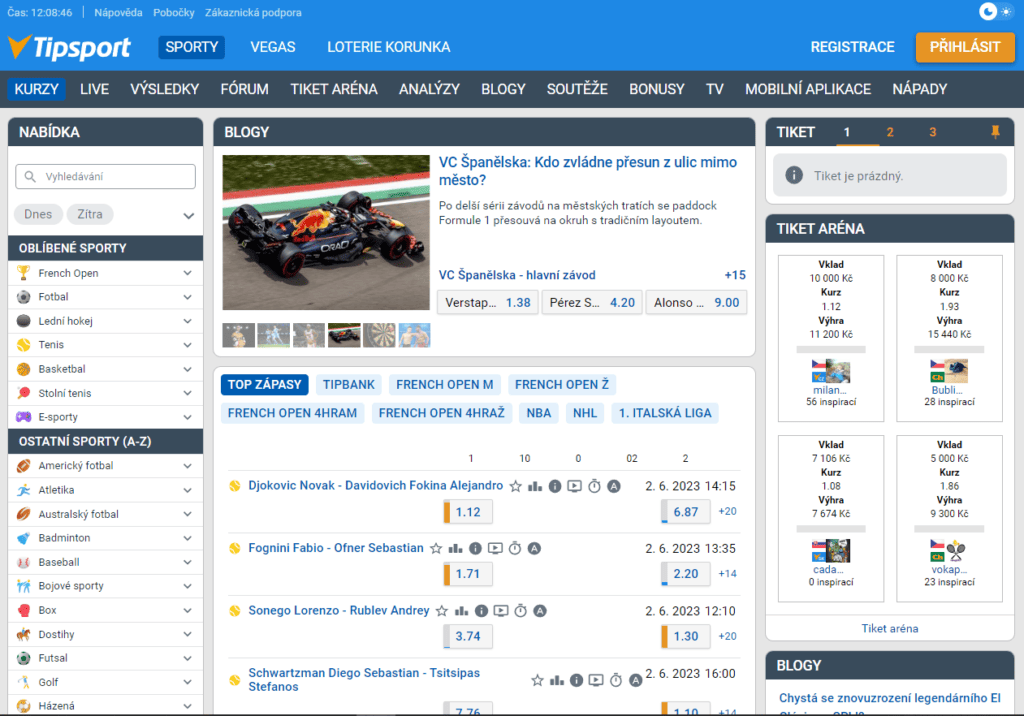Go to TIKET ARÉNA menu
This screenshot has height=716, width=1024.
334,90
